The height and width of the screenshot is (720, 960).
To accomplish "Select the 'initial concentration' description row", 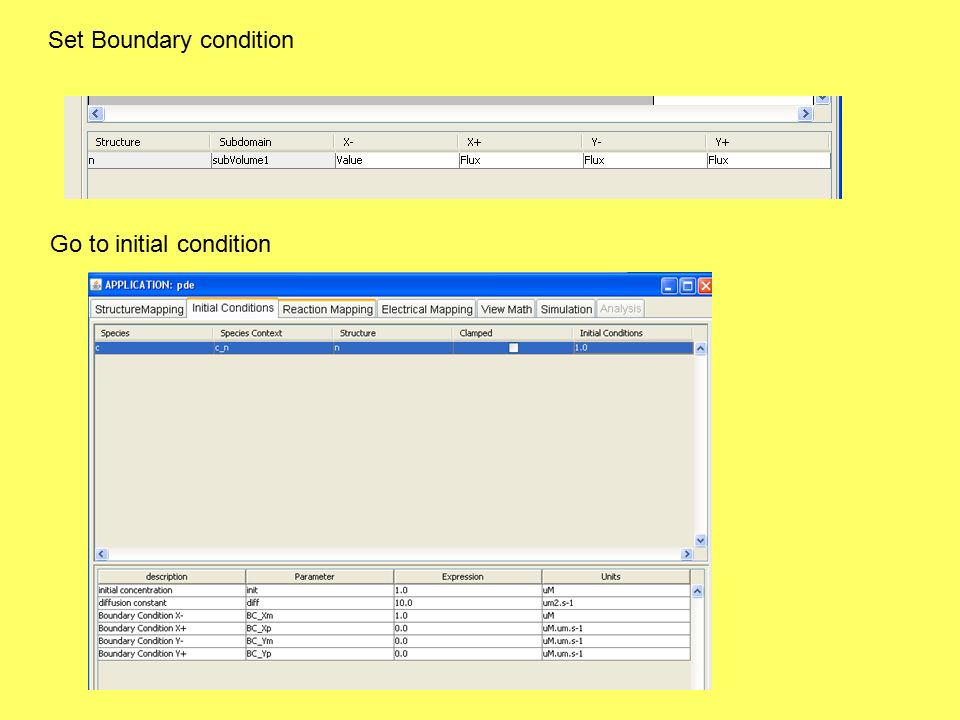I will (x=171, y=590).
